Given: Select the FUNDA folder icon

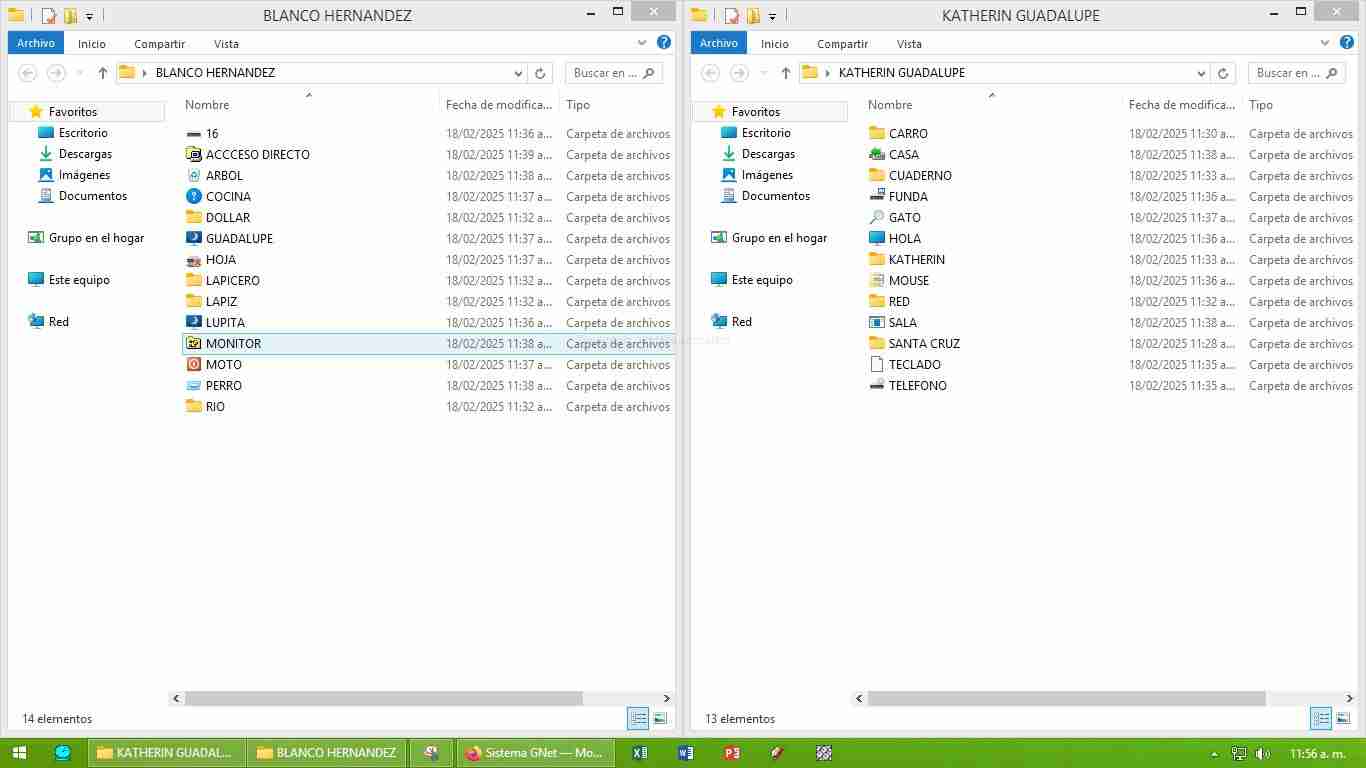Looking at the screenshot, I should [877, 197].
